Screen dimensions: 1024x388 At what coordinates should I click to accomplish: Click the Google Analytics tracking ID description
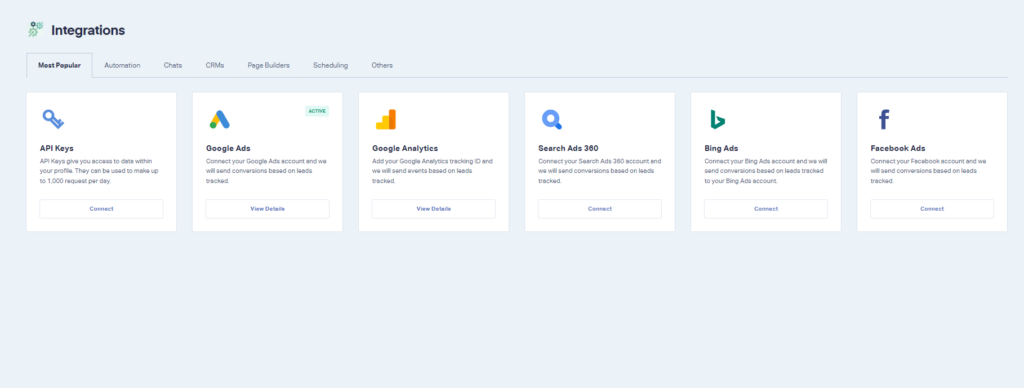coord(432,170)
